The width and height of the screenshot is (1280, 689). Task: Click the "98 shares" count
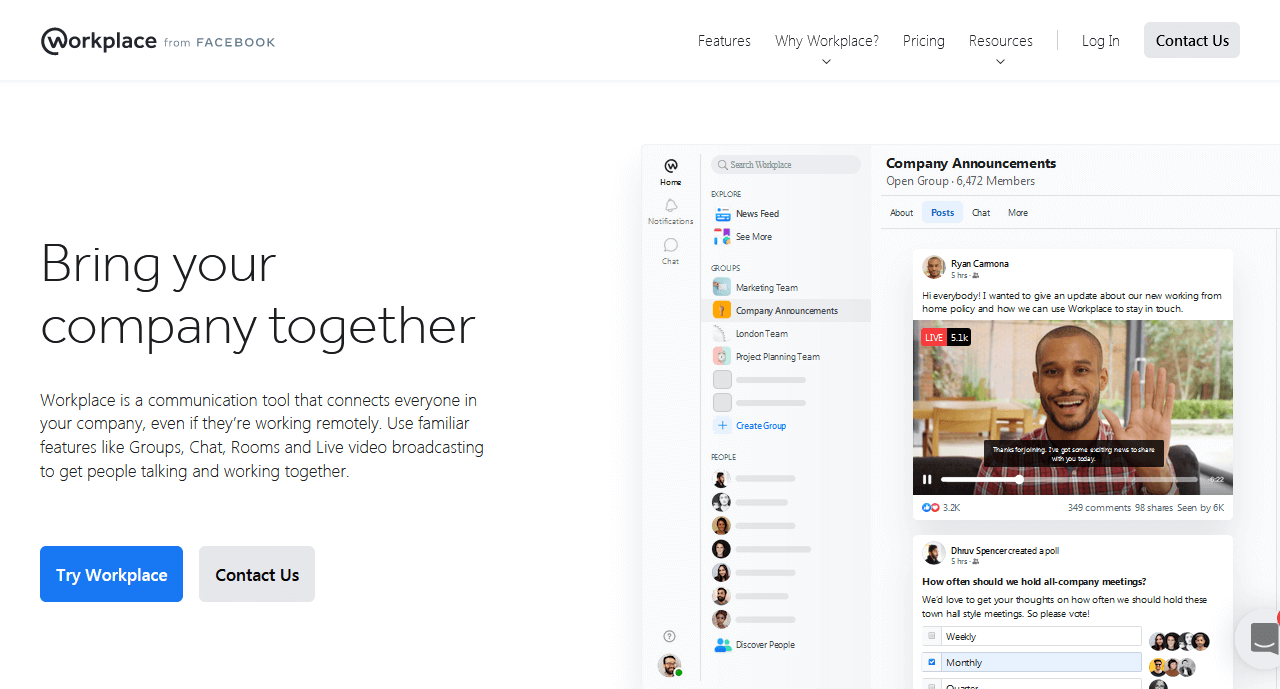(1154, 508)
